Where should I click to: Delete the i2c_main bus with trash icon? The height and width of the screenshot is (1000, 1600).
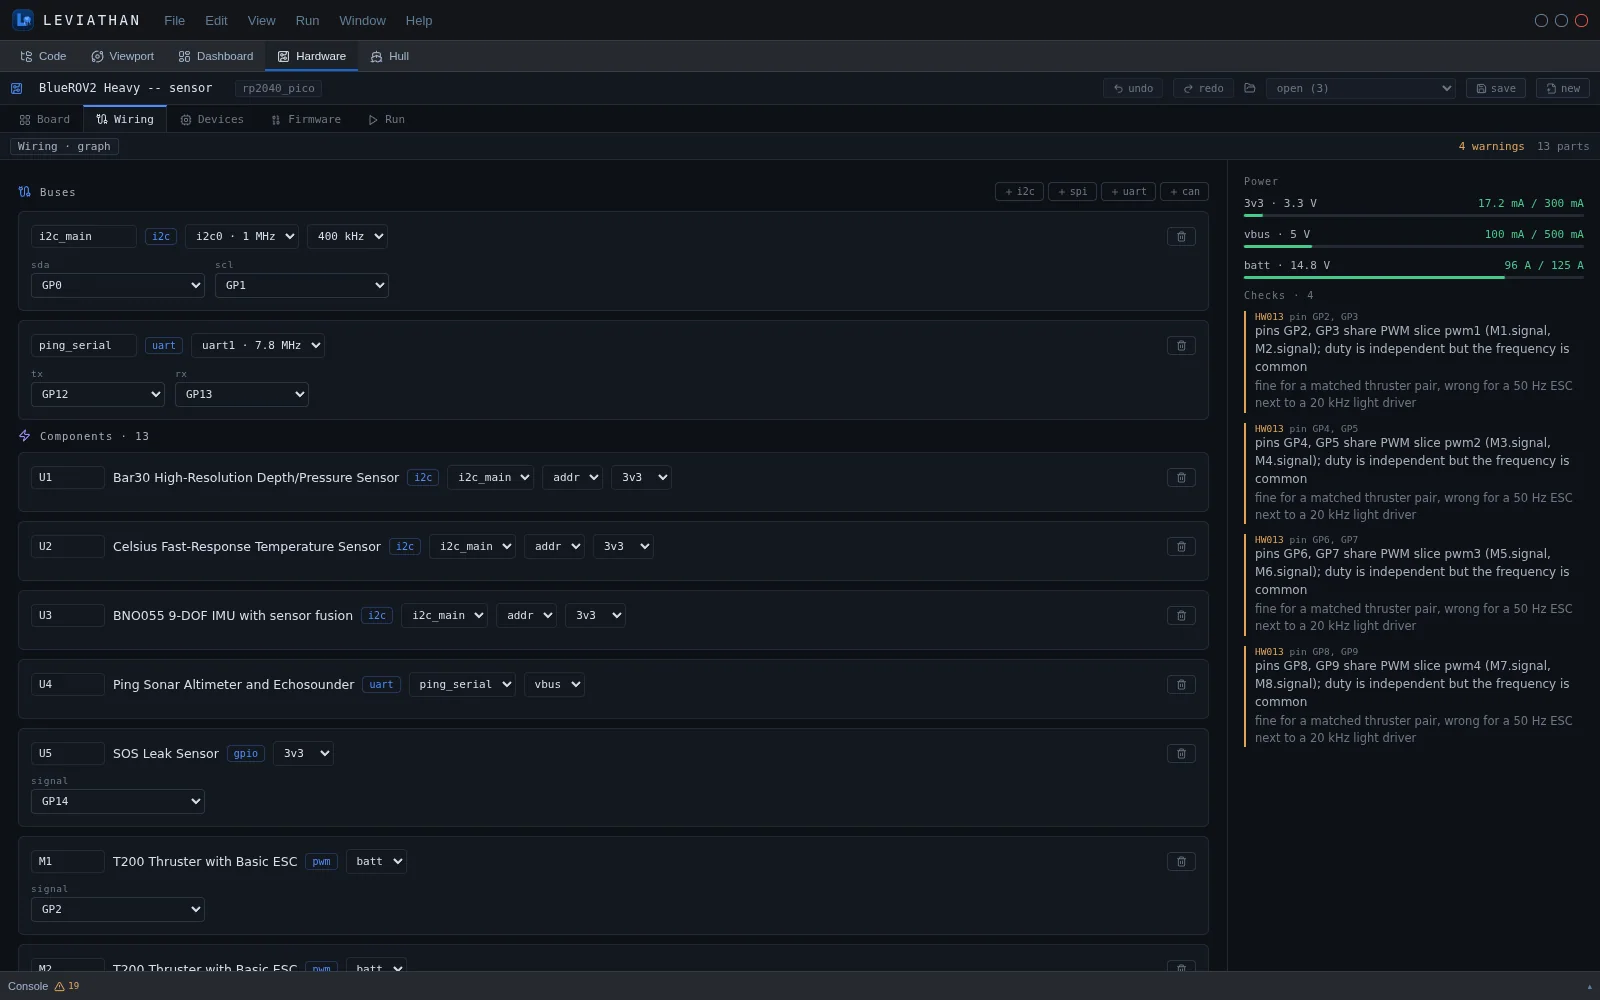point(1181,237)
